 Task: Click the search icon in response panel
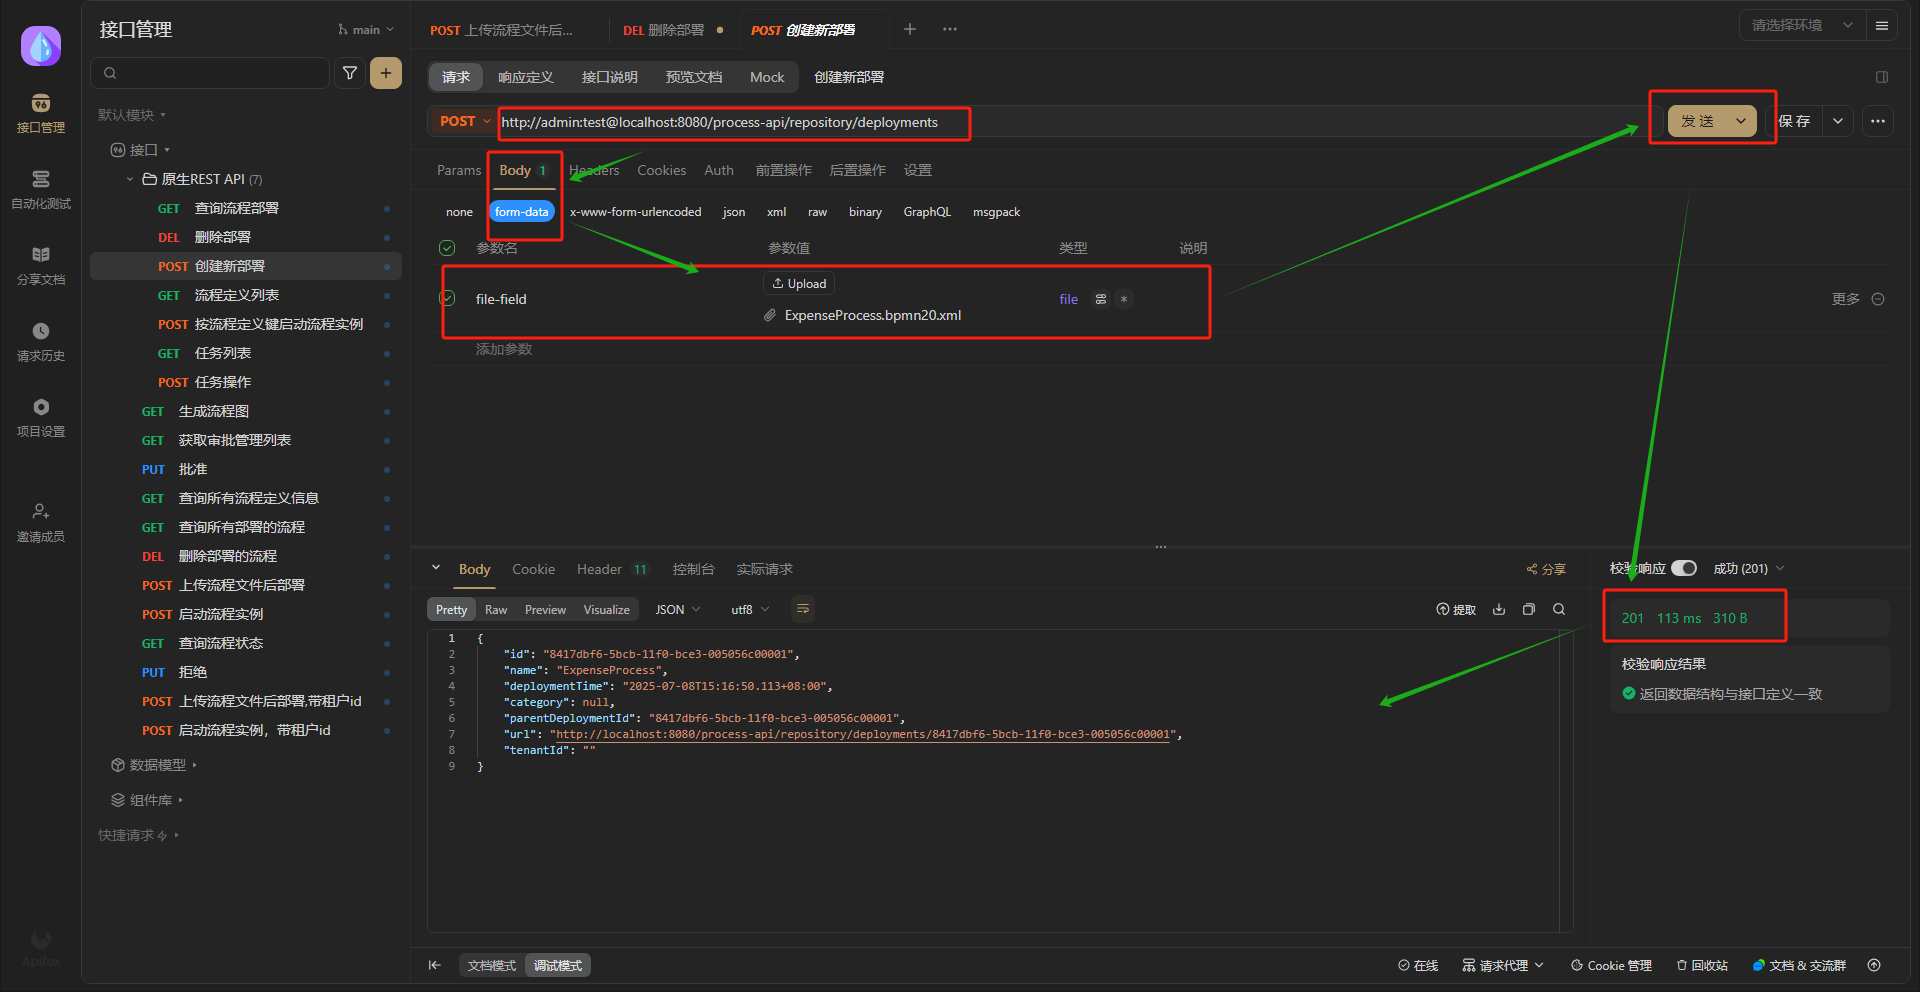1559,609
